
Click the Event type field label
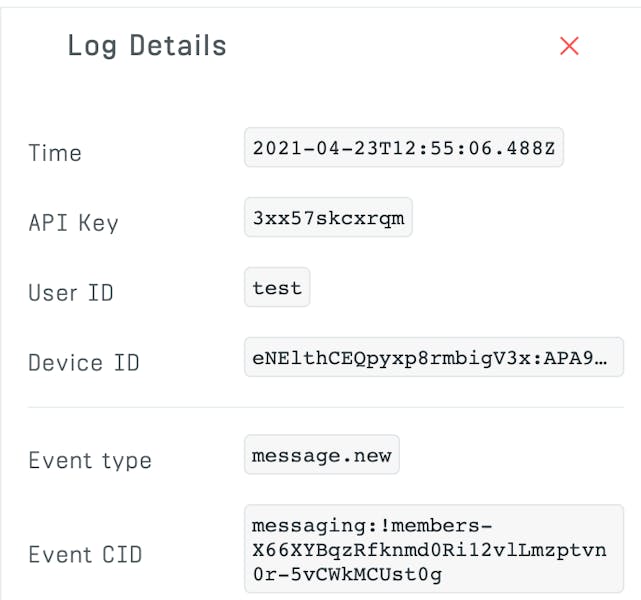[x=90, y=461]
